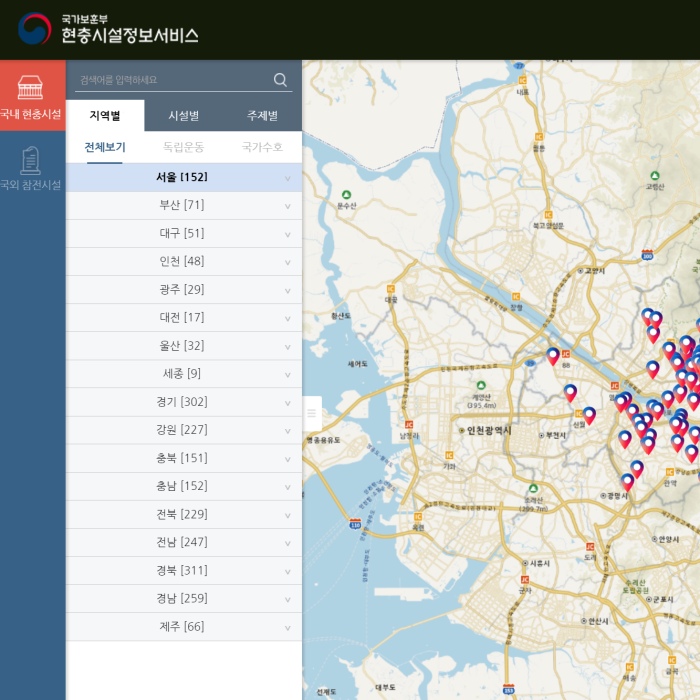Click the 남청라 JC marker
The image size is (700, 700).
click(408, 425)
